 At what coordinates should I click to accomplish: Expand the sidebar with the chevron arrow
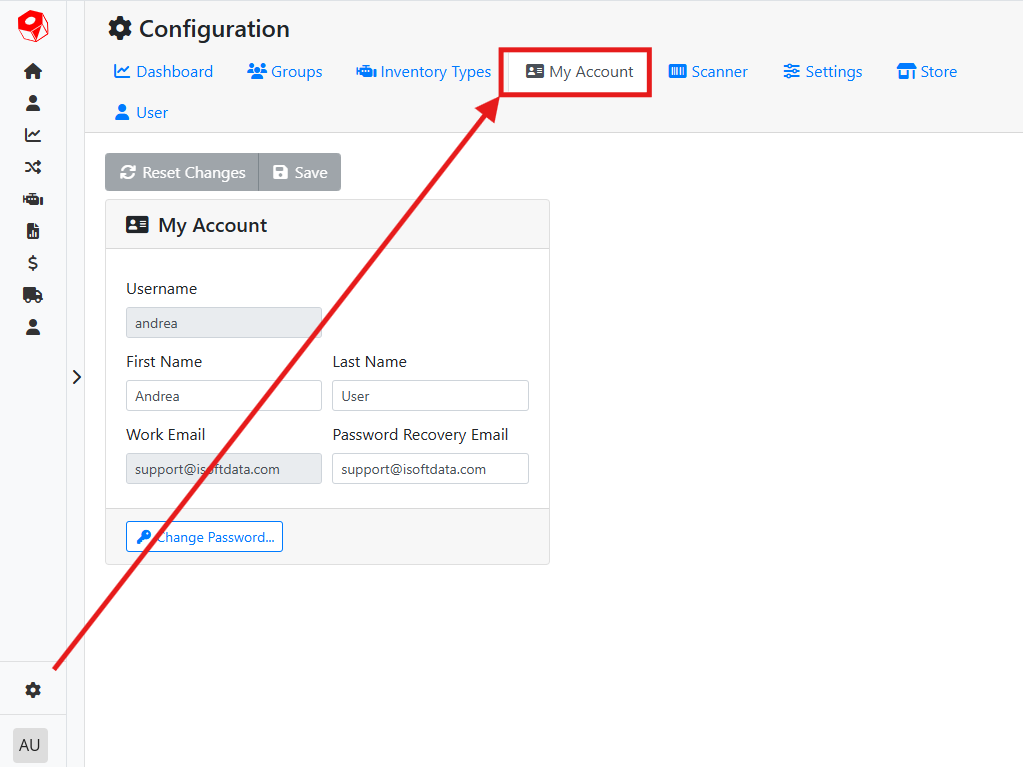pos(76,377)
